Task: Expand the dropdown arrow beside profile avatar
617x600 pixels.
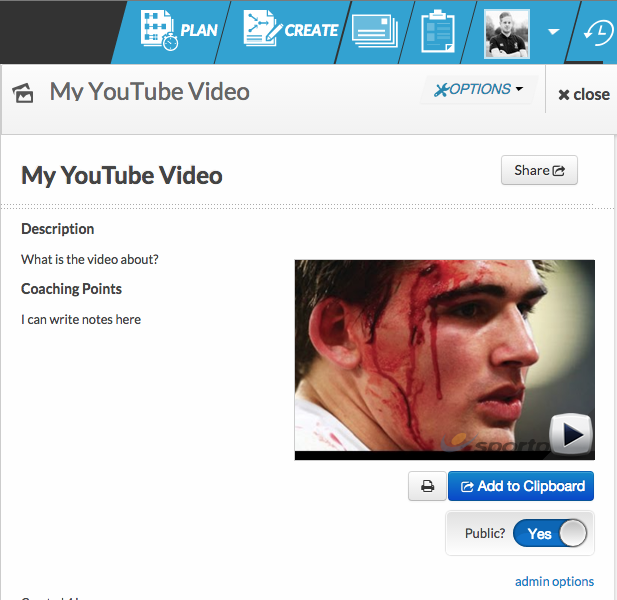Action: tap(553, 32)
